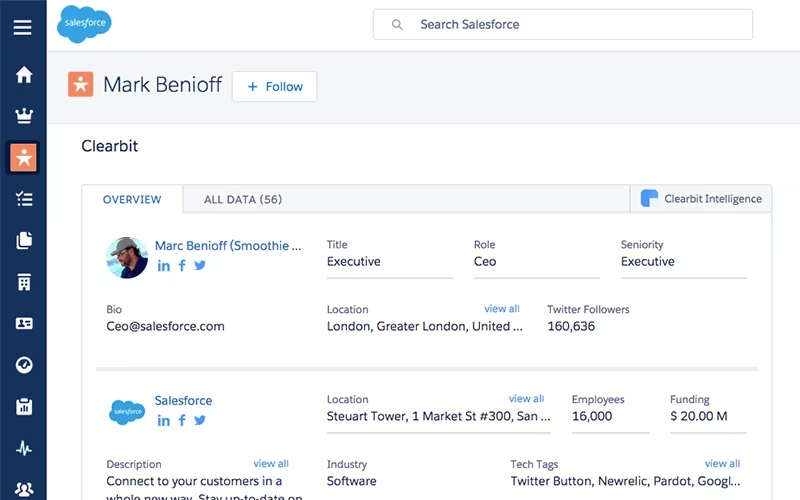800x500 pixels.
Task: Open the pulse activity icon in sidebar
Action: click(x=23, y=448)
